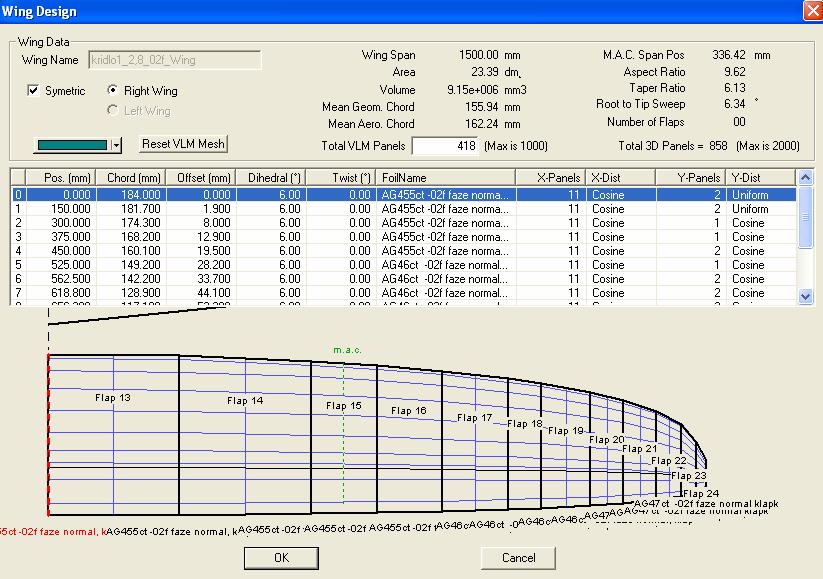Click the Uniform Y-Dist cell in row 1
Viewport: 823px width, 579px height.
coord(761,209)
